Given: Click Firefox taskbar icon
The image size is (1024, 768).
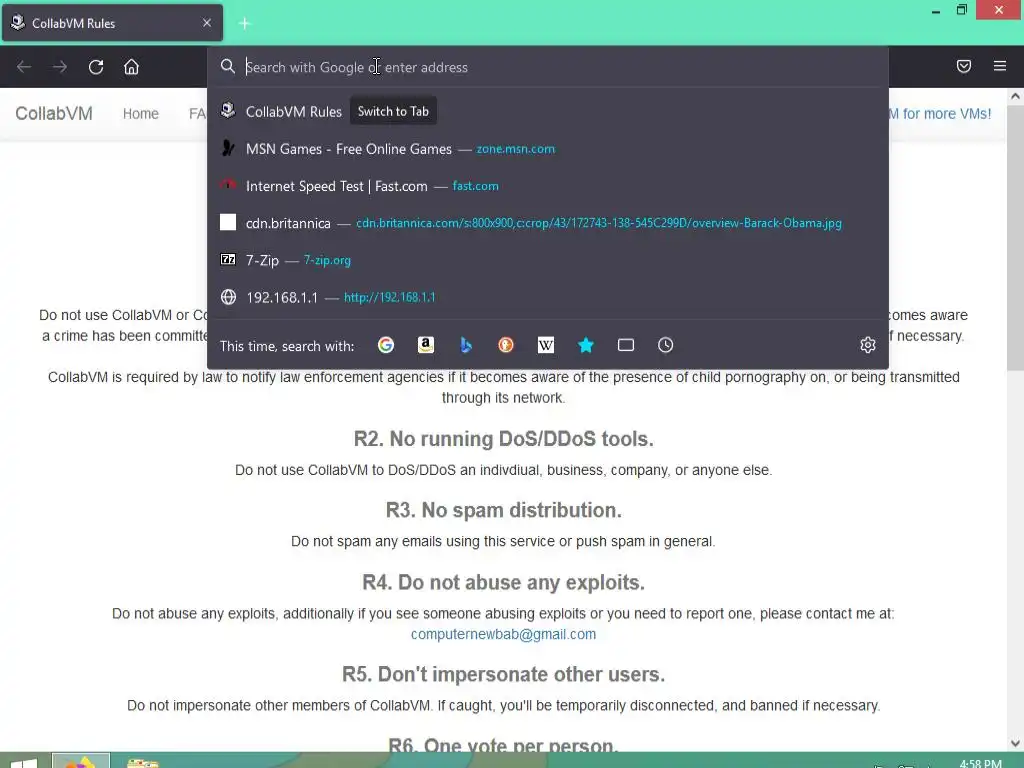Looking at the screenshot, I should (81, 761).
